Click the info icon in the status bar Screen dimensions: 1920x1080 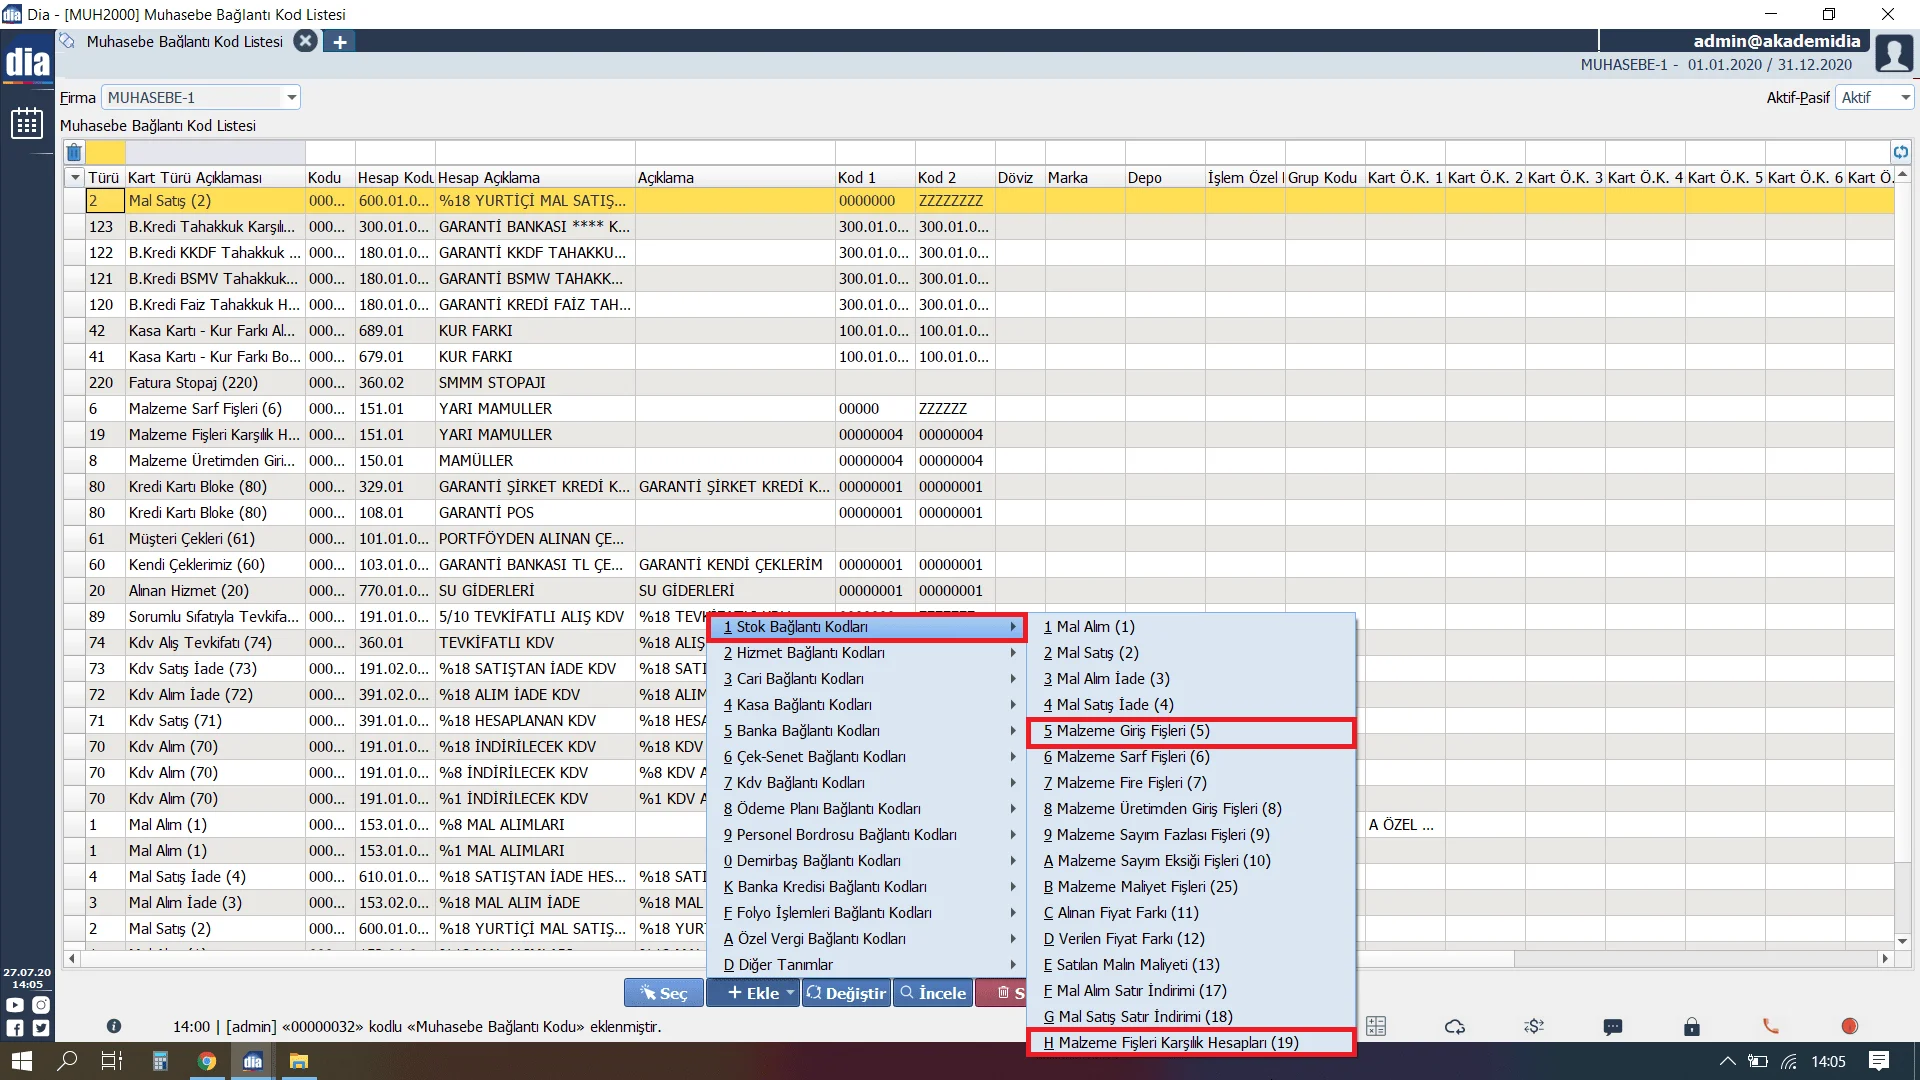coord(114,1026)
